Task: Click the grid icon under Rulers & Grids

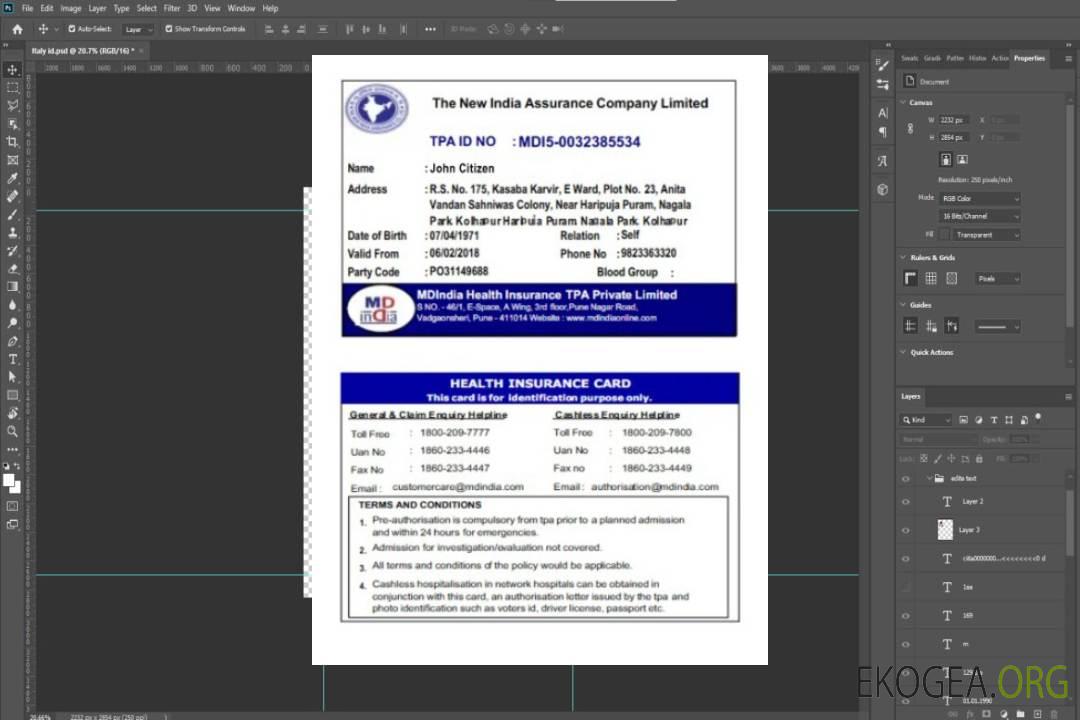Action: coord(931,278)
